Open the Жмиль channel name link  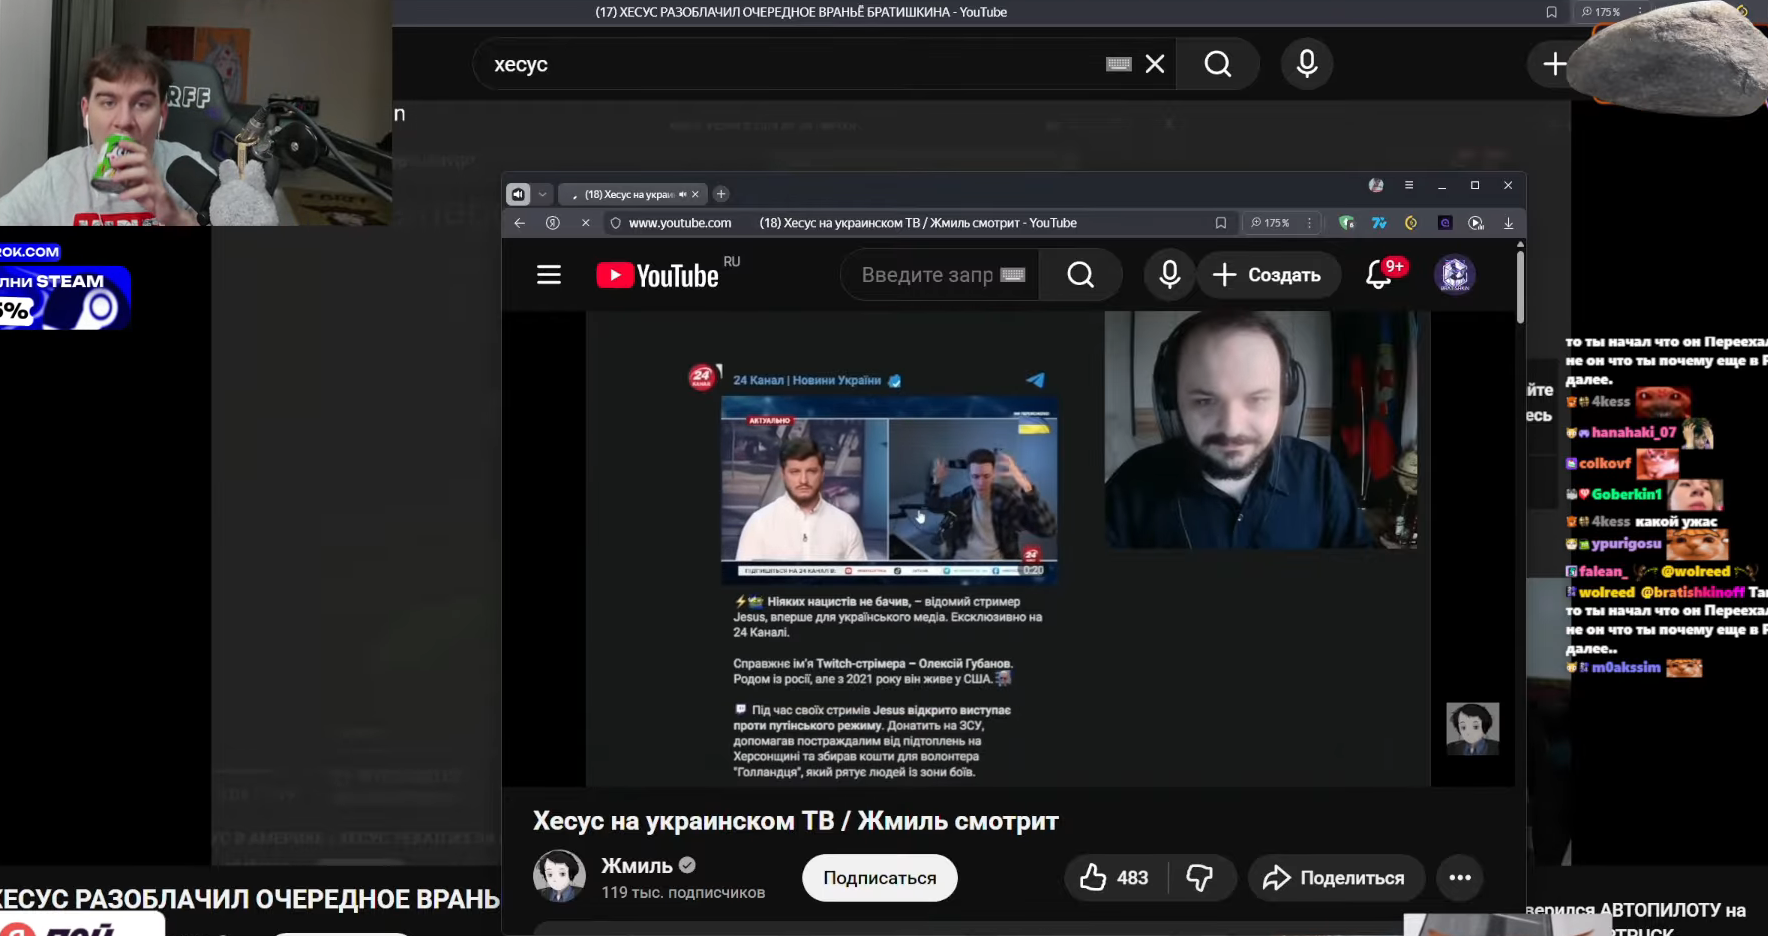coord(636,866)
